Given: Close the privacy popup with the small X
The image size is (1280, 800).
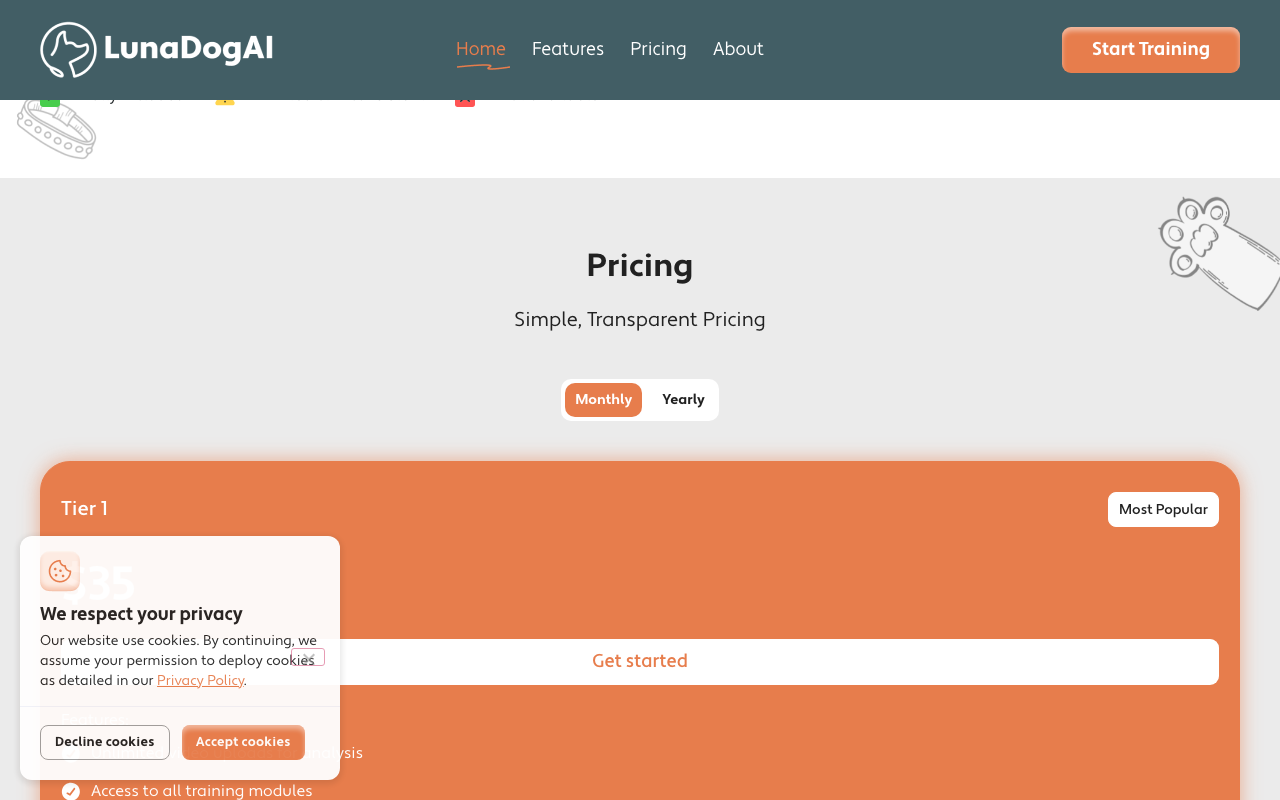Looking at the screenshot, I should click(x=308, y=657).
